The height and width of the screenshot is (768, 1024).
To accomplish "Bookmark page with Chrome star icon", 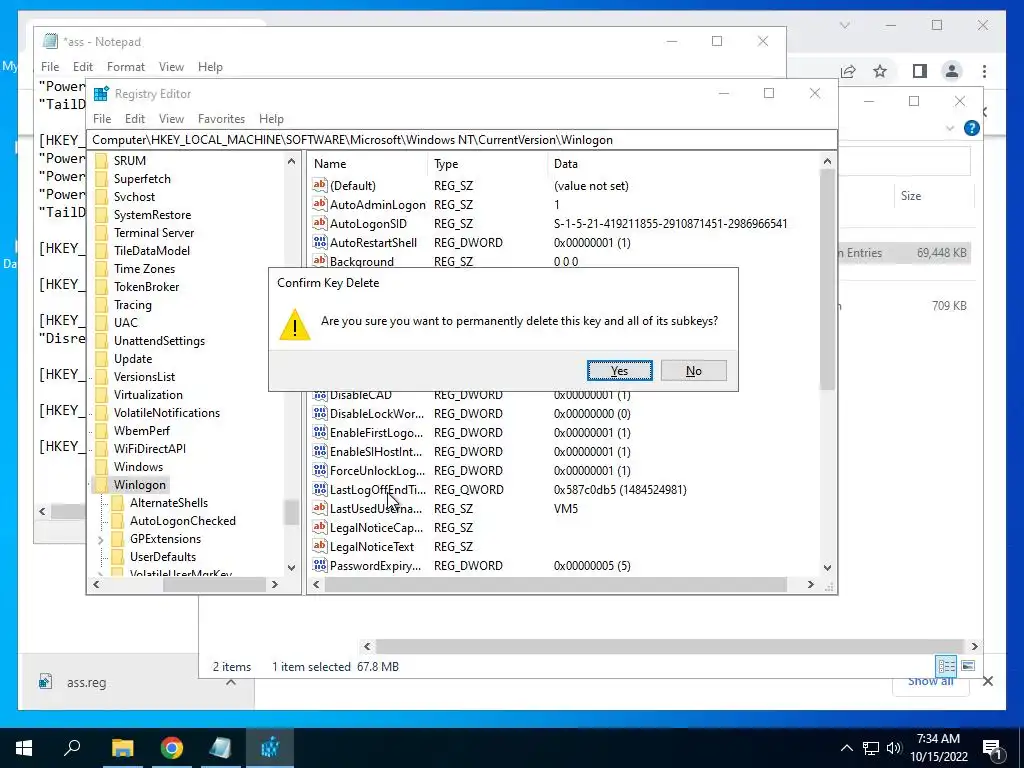I will tap(880, 71).
